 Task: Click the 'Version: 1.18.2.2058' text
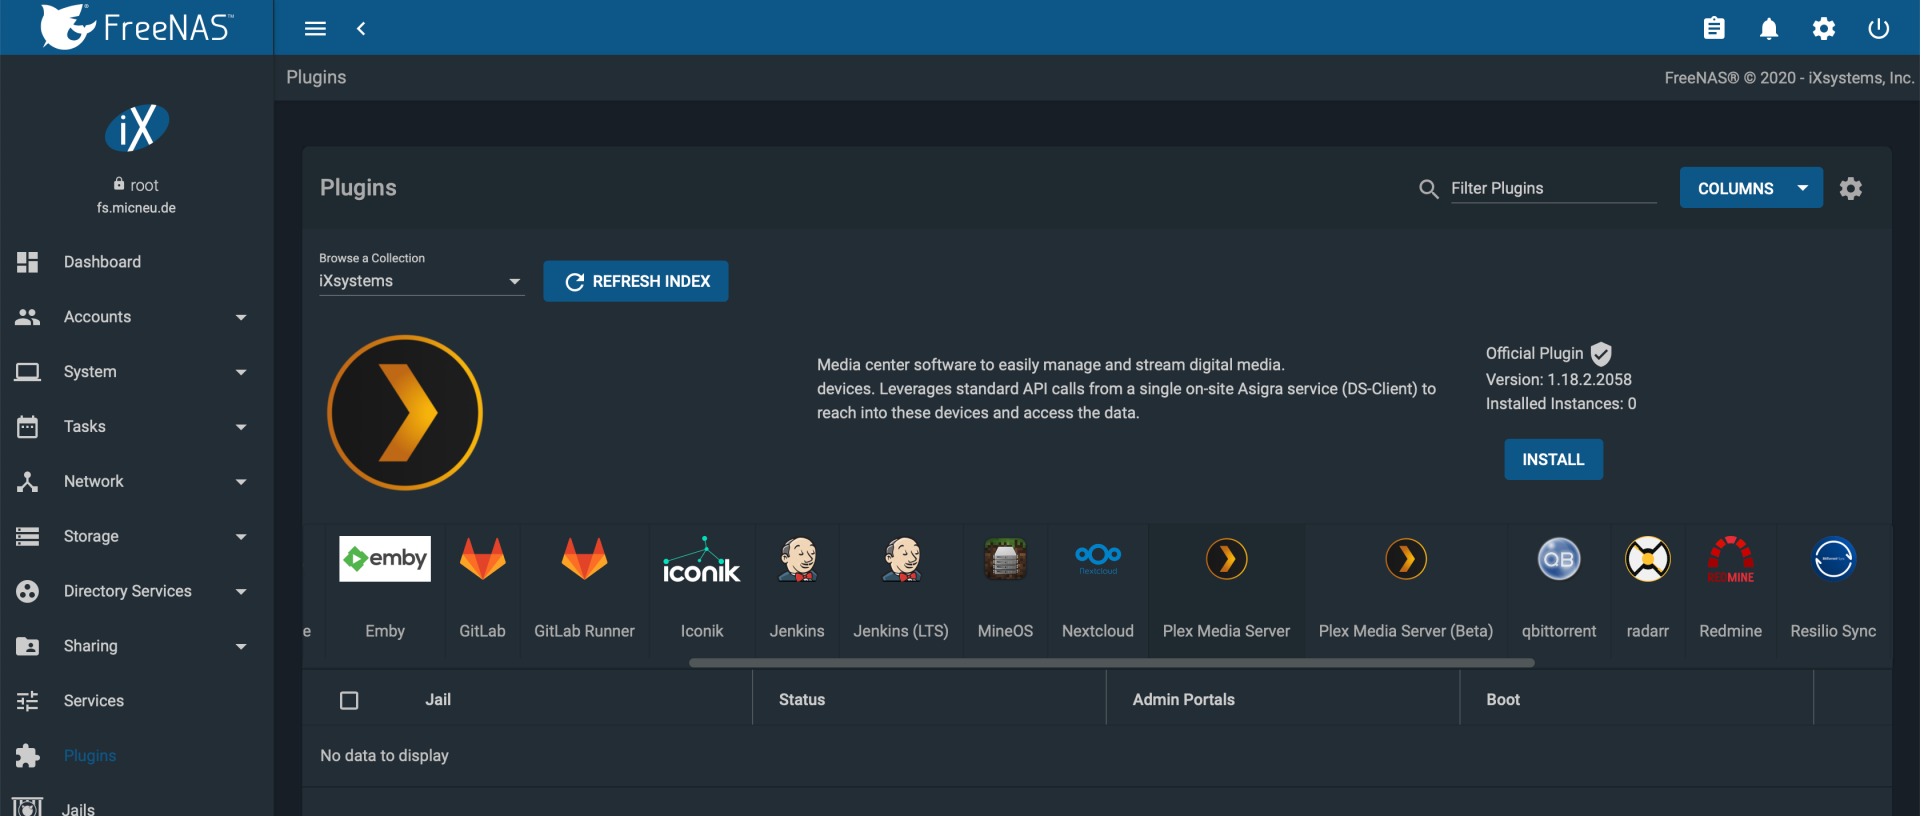point(1558,380)
